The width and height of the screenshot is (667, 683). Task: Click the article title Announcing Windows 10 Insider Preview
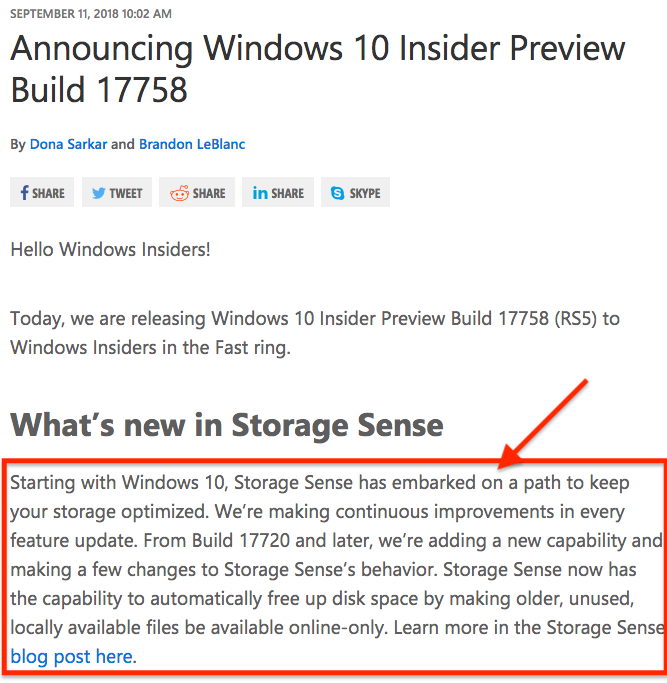[x=318, y=48]
